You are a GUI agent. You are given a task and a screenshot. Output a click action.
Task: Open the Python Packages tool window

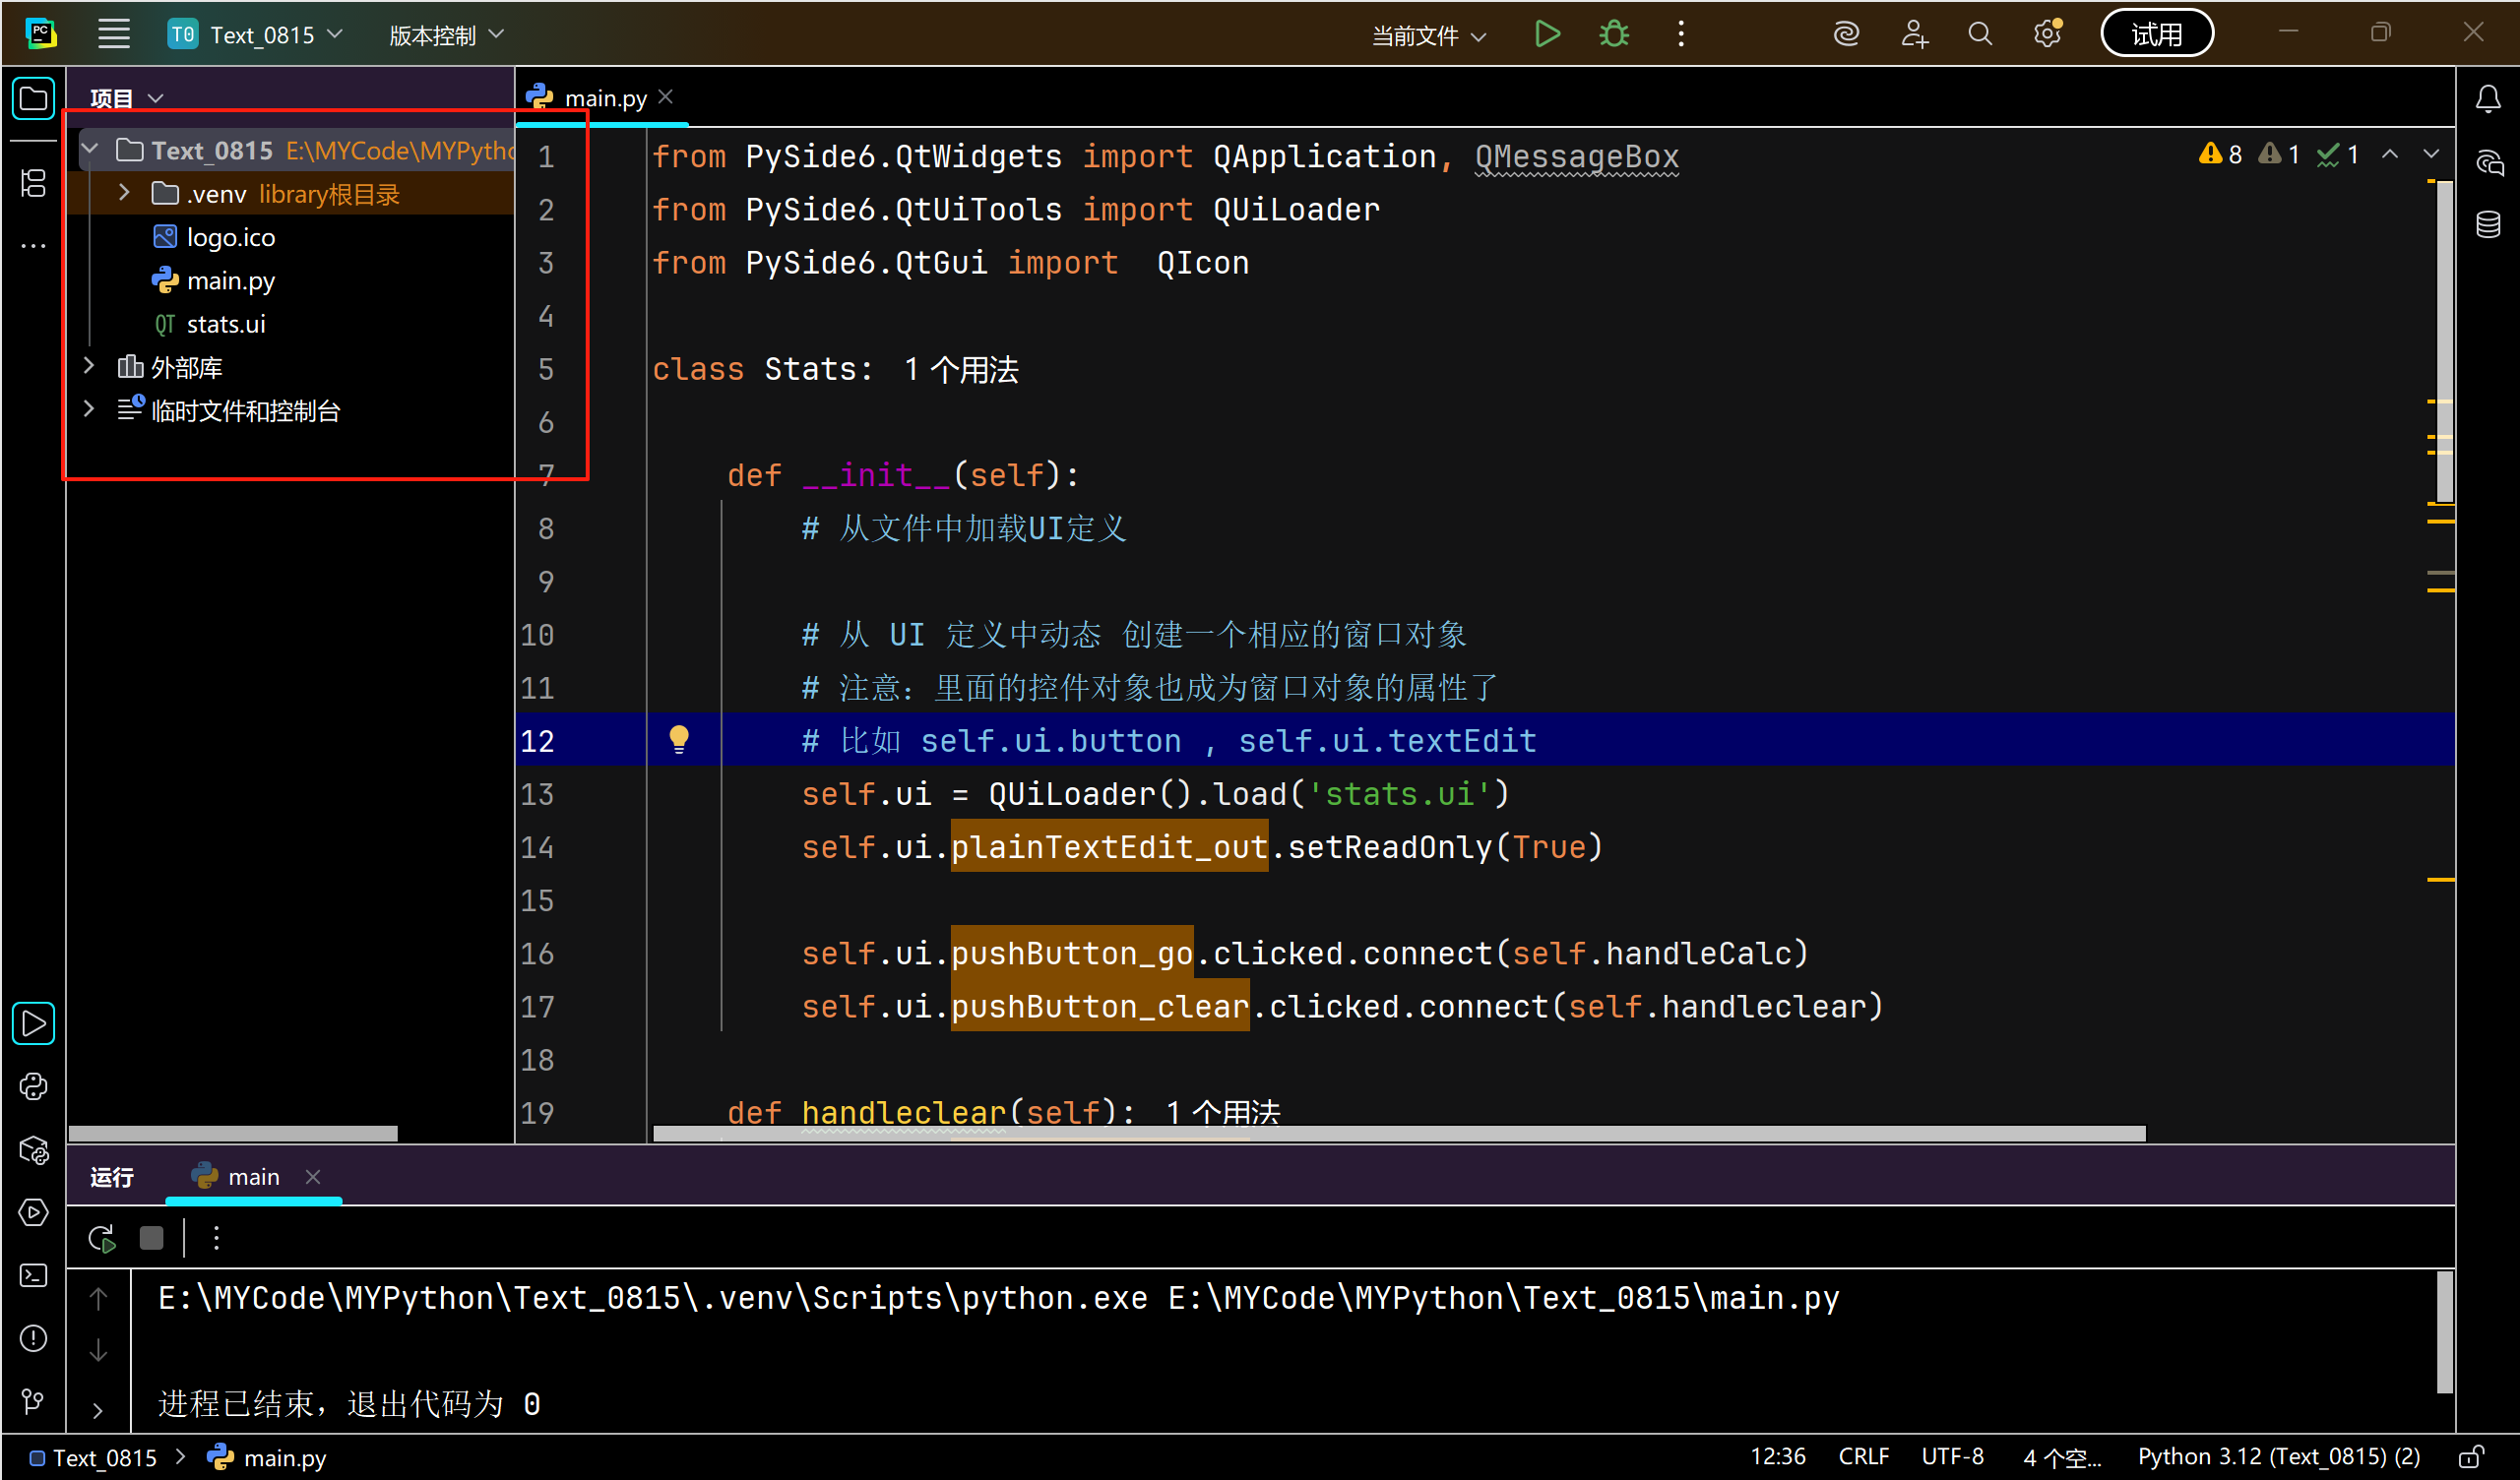[x=33, y=1151]
